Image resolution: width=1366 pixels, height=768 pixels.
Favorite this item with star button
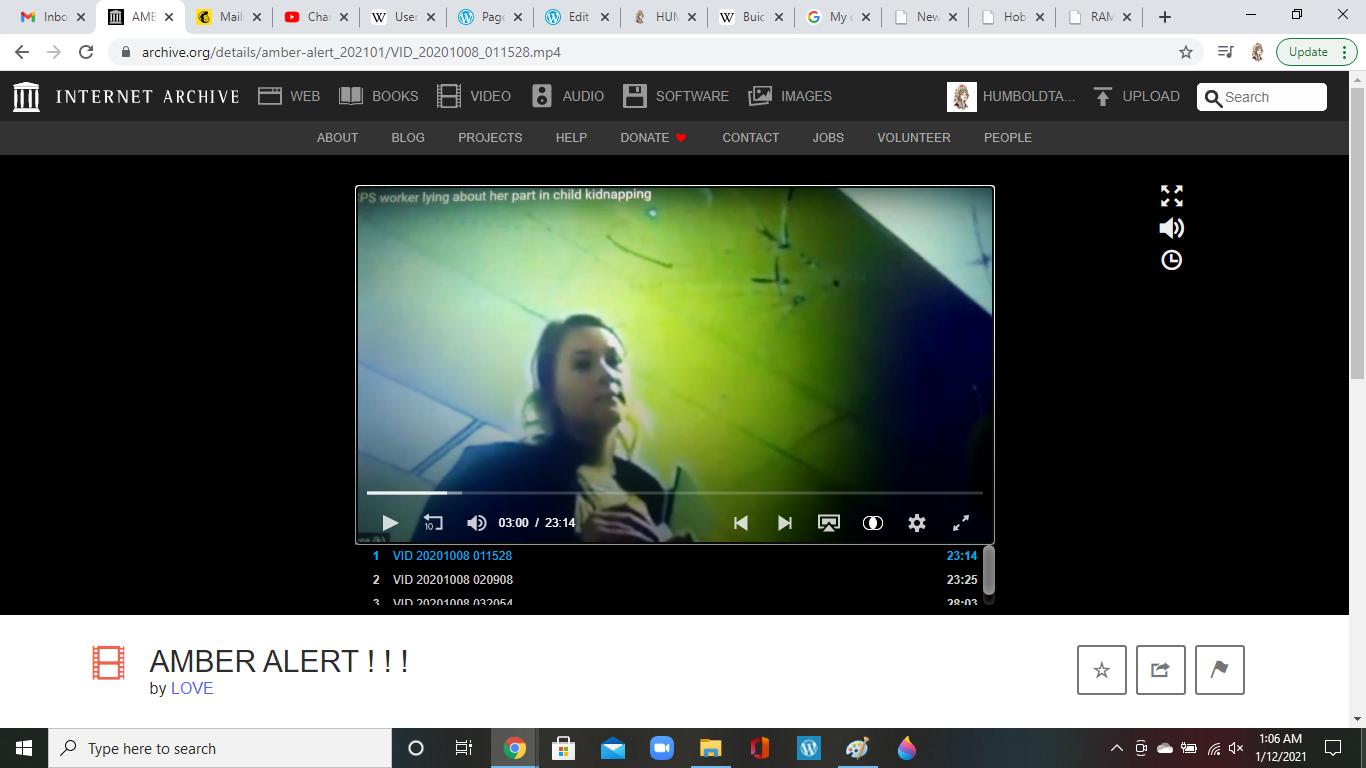tap(1102, 670)
